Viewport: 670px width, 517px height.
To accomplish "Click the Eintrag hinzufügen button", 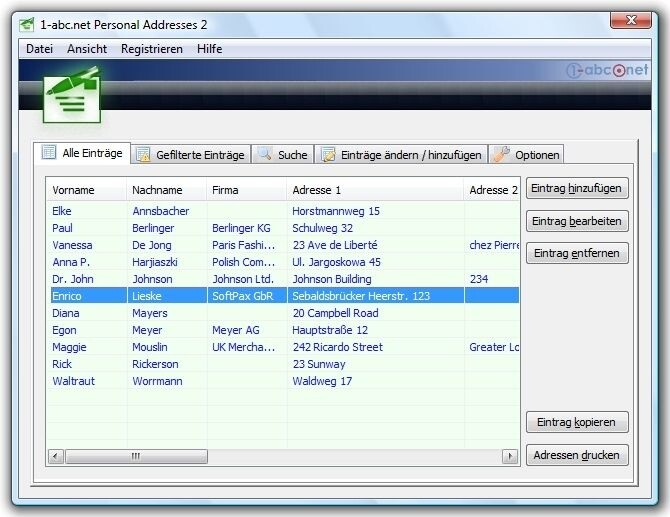I will [577, 188].
